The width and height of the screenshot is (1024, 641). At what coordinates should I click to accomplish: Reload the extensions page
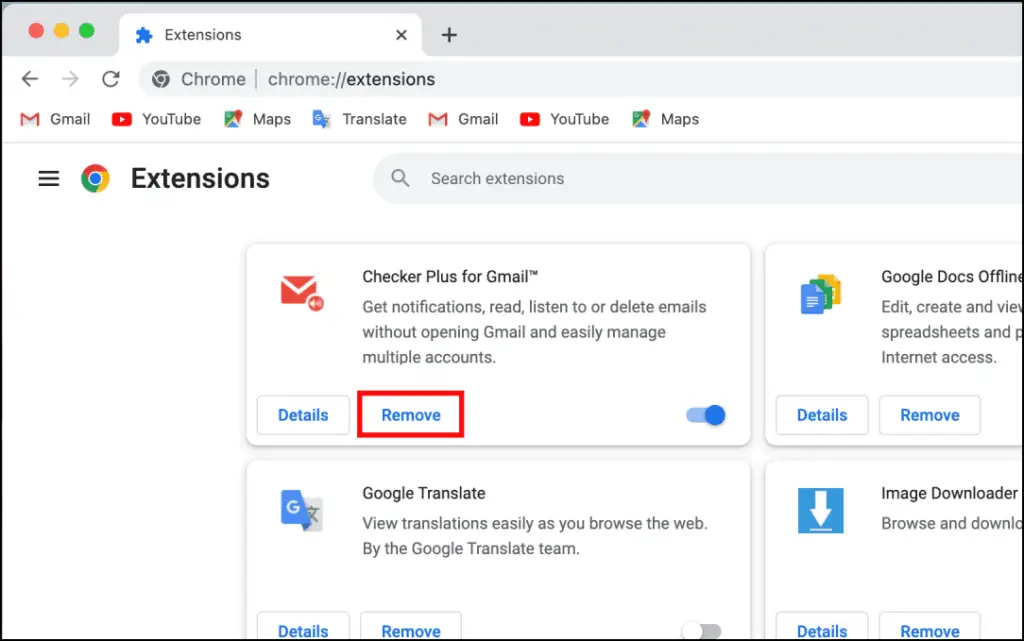pos(111,79)
